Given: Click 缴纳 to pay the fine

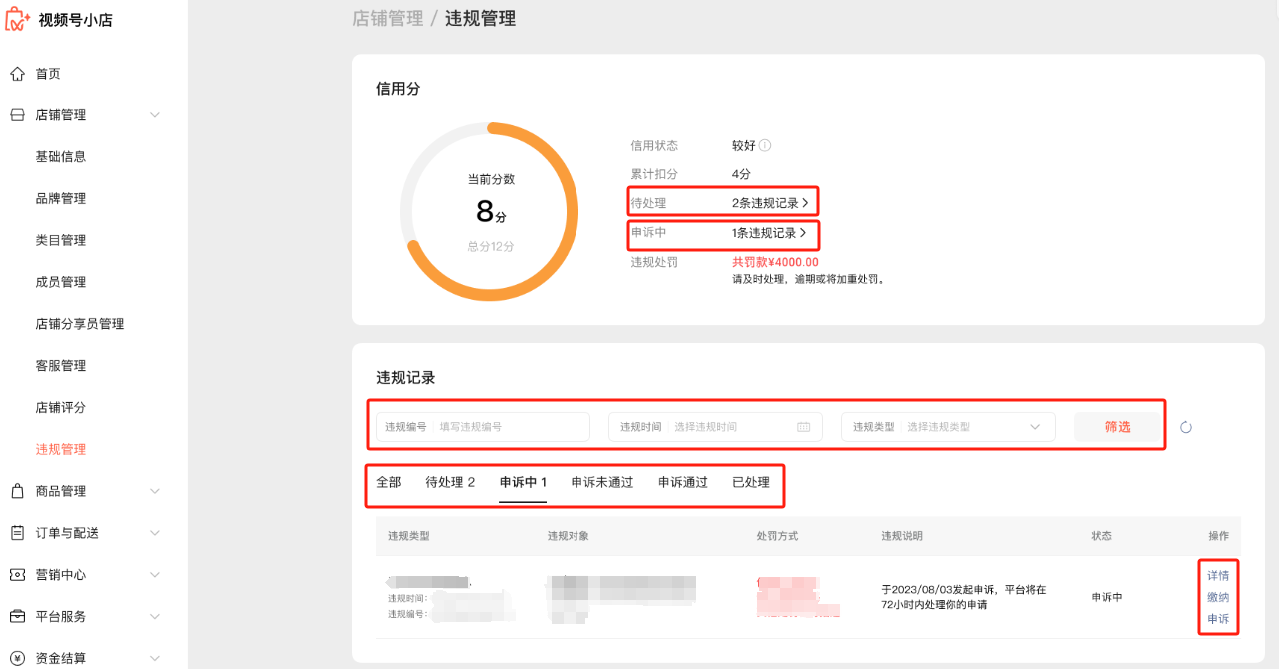Looking at the screenshot, I should (x=1217, y=598).
